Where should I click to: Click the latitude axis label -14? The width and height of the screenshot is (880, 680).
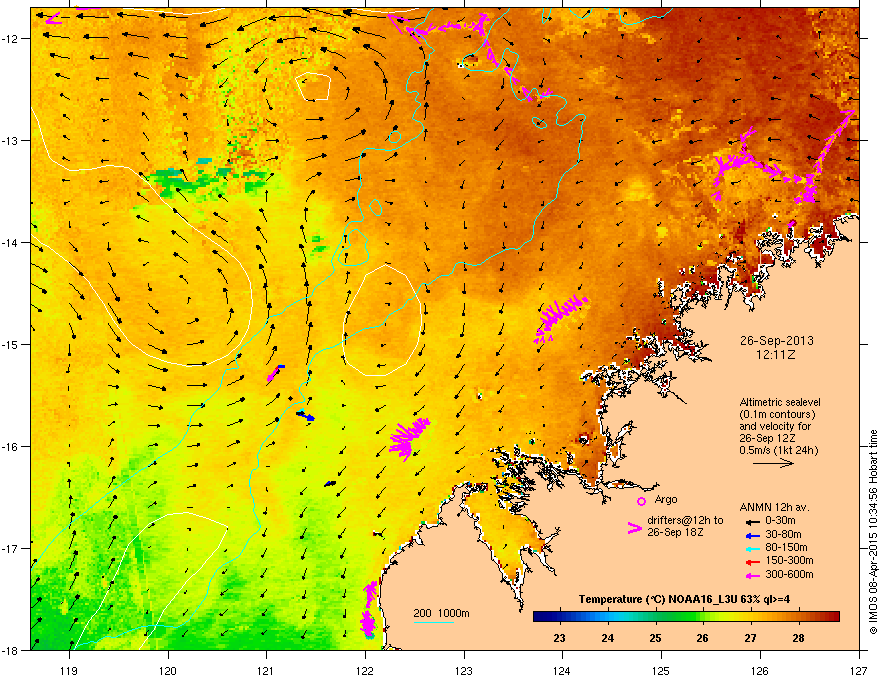click(10, 243)
